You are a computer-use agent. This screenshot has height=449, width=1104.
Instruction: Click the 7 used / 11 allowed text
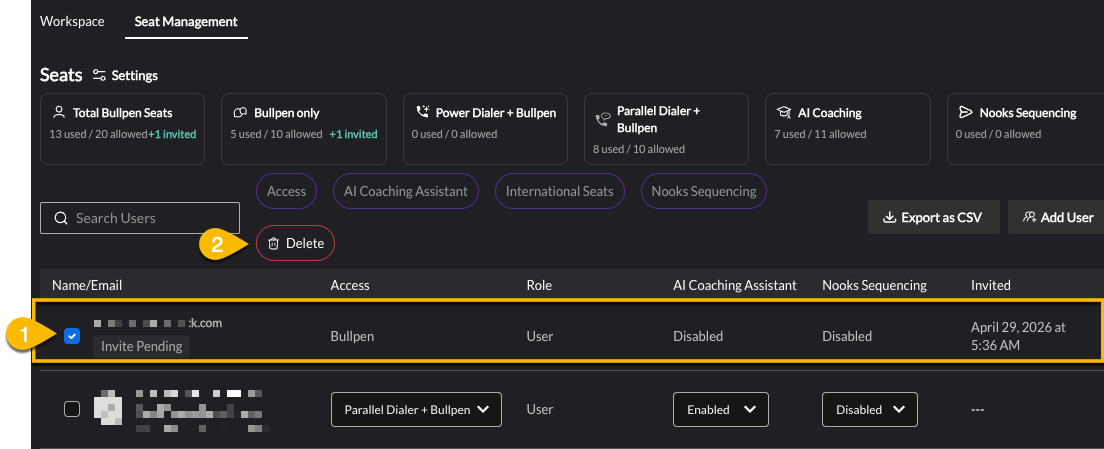[x=820, y=134]
